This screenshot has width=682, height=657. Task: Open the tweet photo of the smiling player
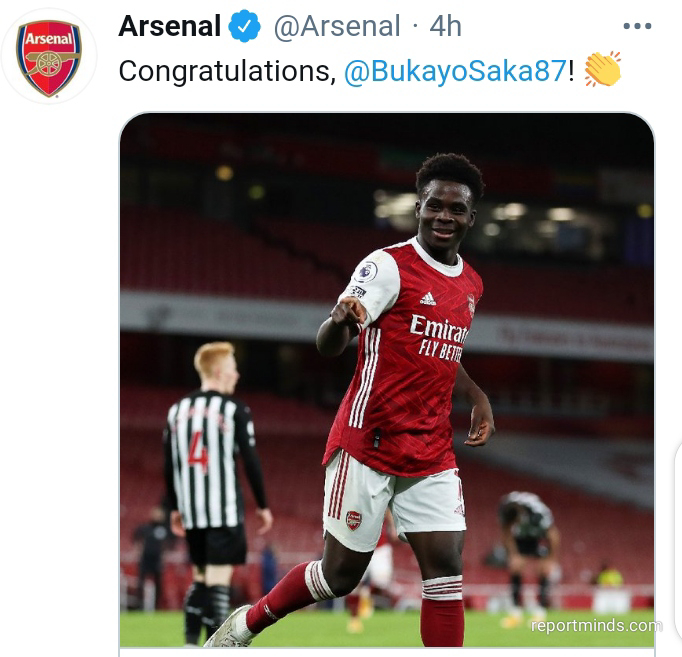point(387,380)
